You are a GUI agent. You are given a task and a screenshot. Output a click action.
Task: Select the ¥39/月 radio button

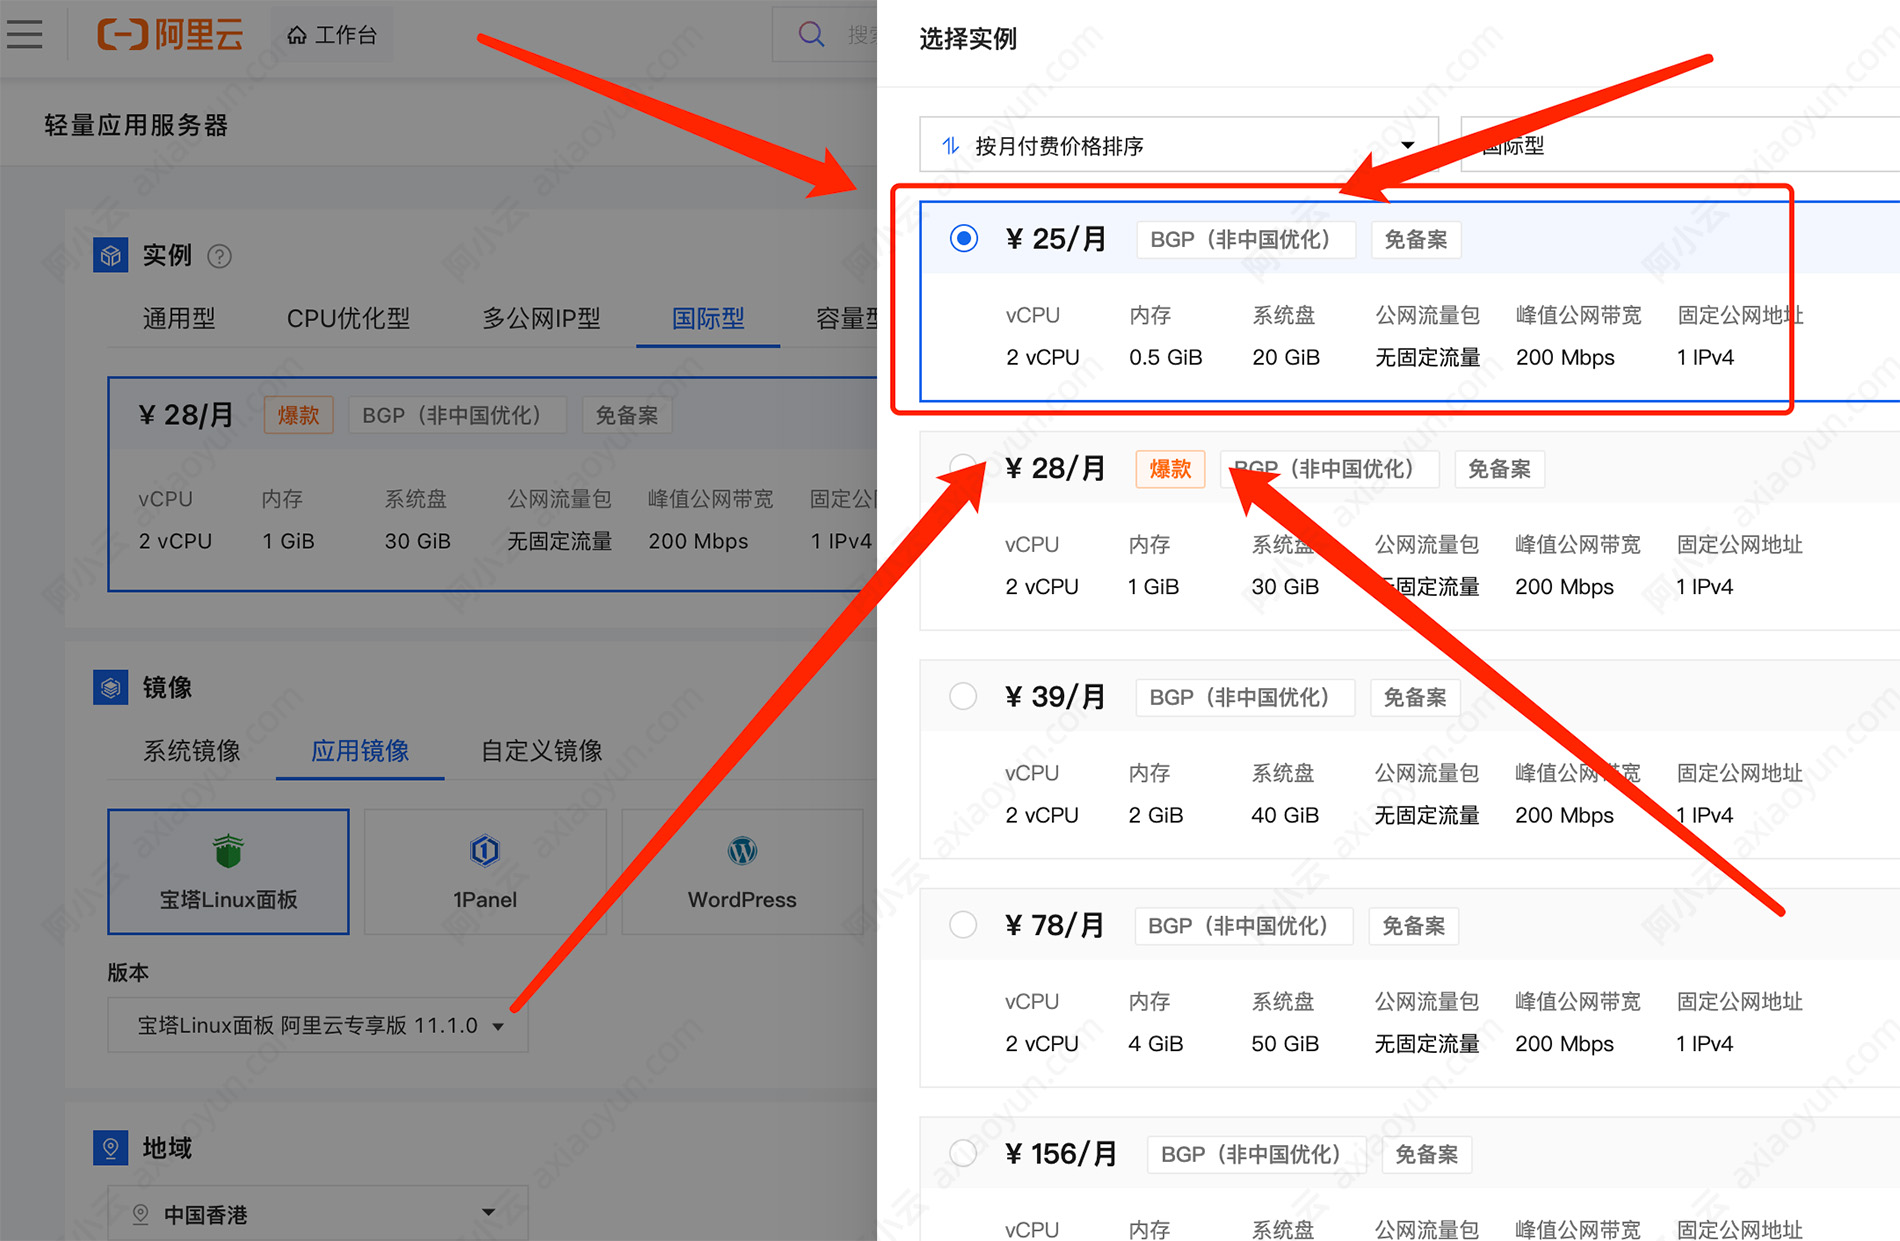(x=963, y=696)
